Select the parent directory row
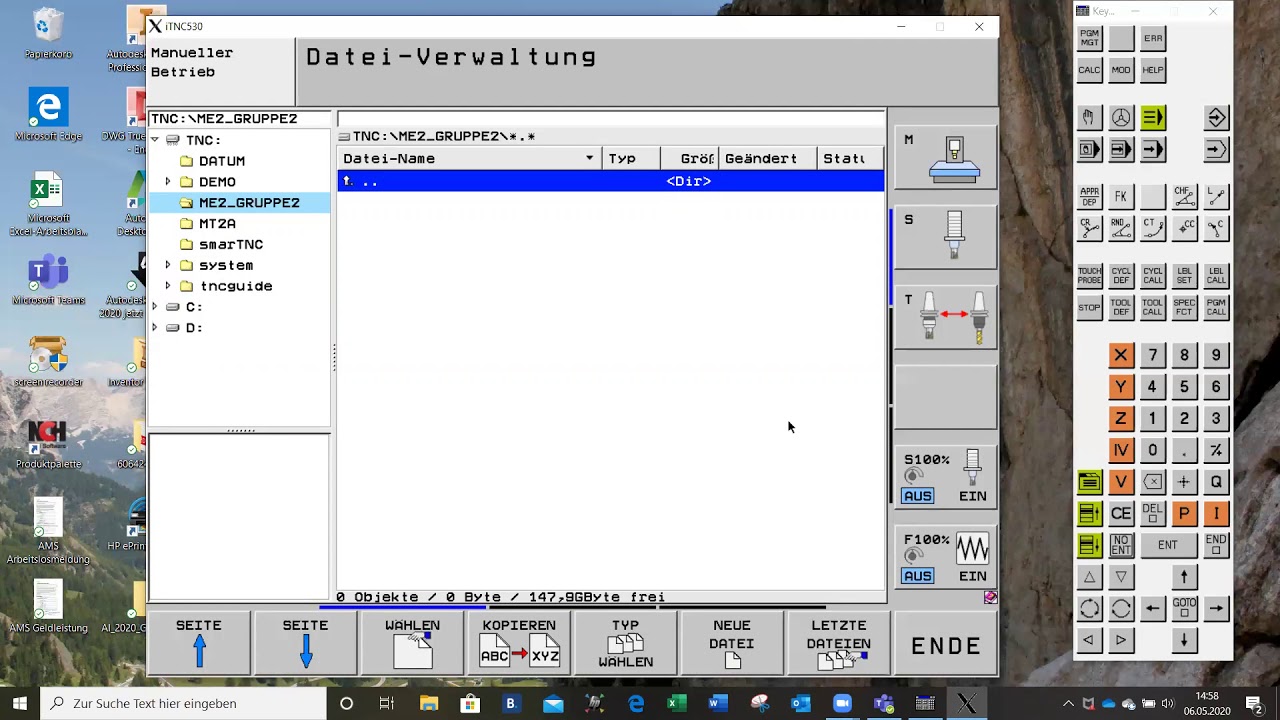 610,181
